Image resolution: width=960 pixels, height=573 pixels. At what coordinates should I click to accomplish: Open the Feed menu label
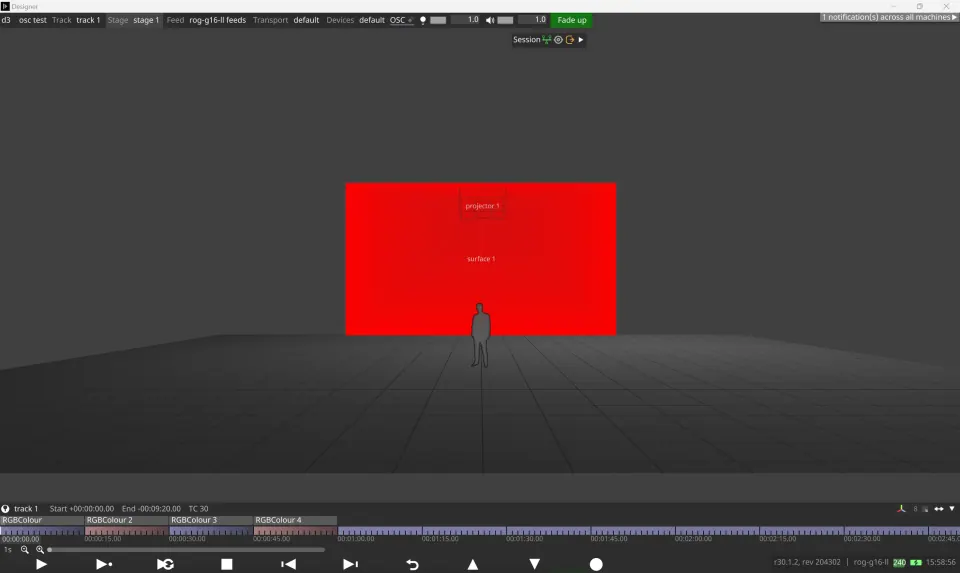175,20
